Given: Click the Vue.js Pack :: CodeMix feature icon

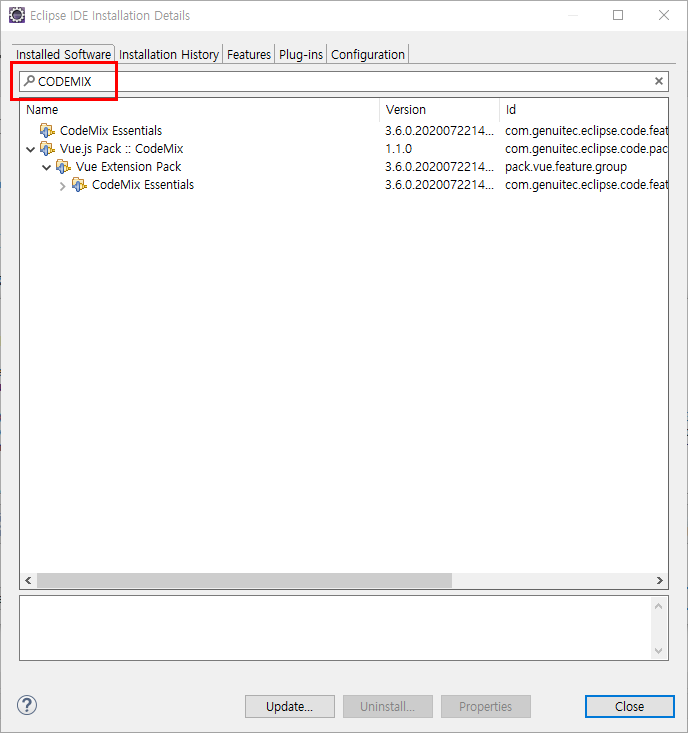Looking at the screenshot, I should (47, 149).
